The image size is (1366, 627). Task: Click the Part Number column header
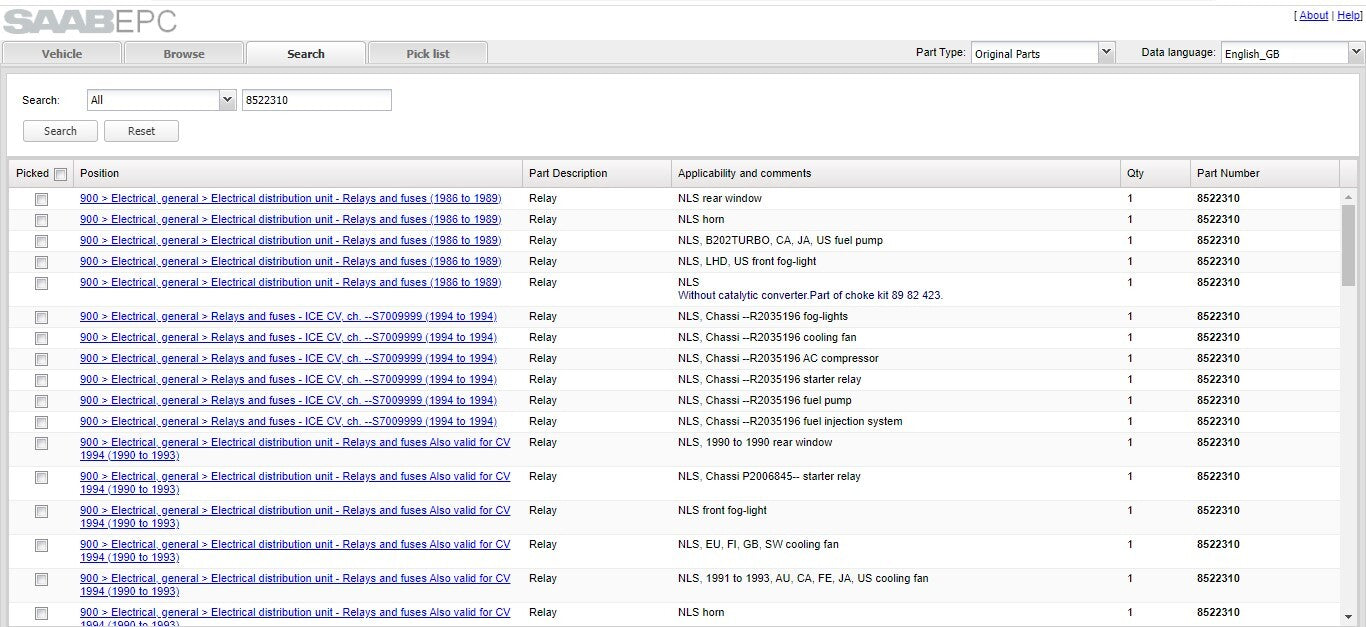pyautogui.click(x=1265, y=173)
